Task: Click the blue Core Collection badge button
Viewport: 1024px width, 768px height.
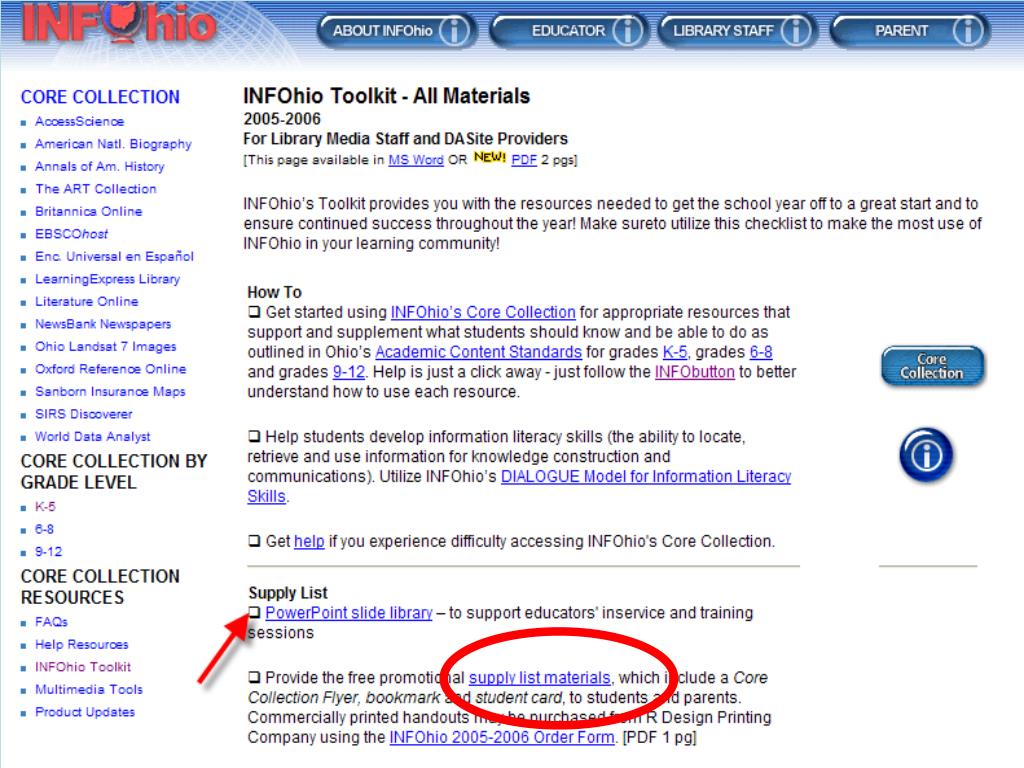Action: [933, 366]
